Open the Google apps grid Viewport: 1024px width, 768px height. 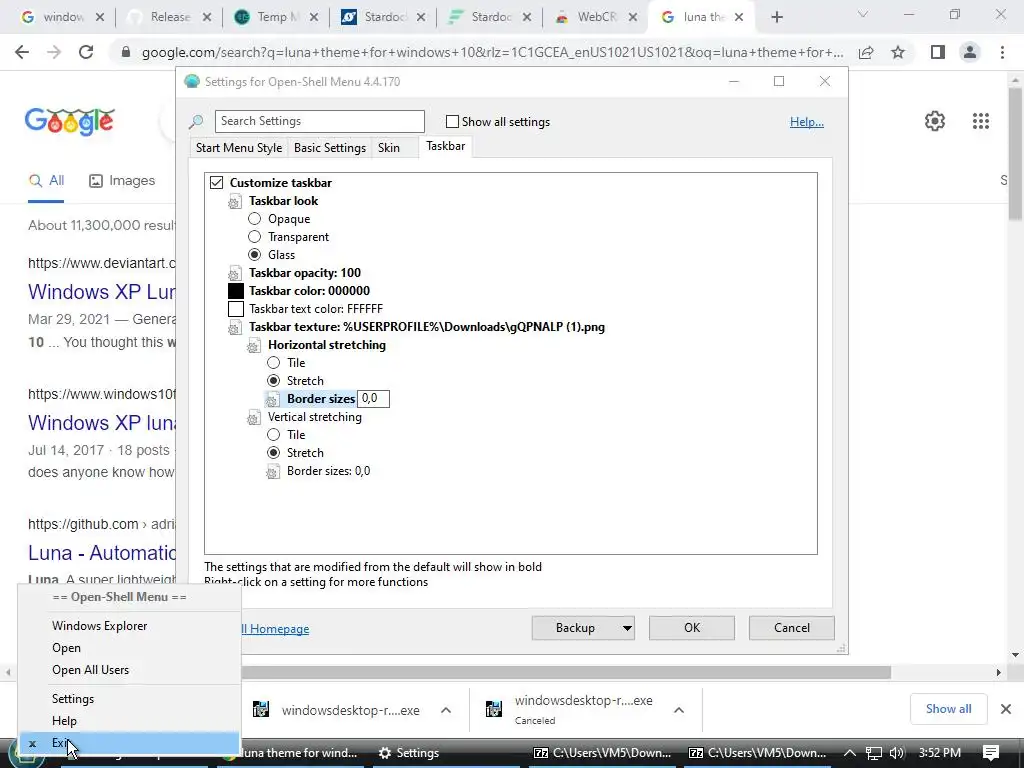coord(981,121)
